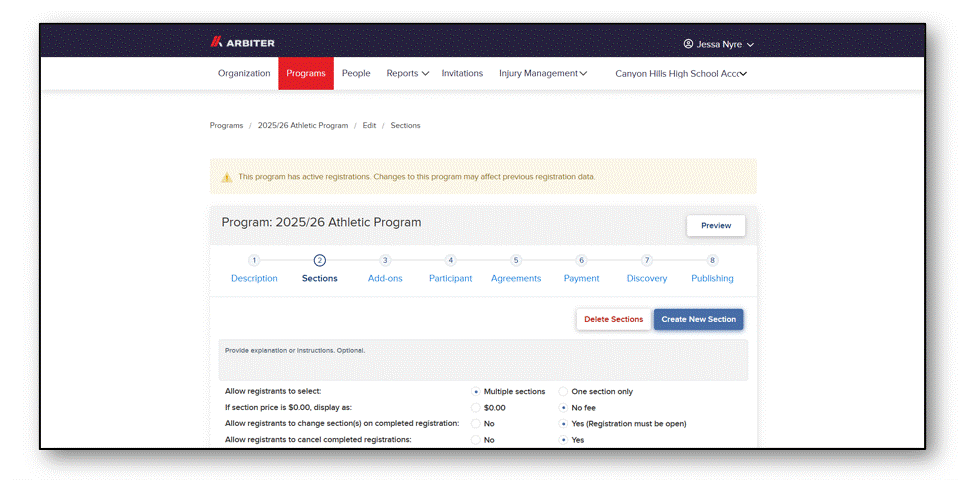Click the Allow registrants to select label

click(273, 392)
